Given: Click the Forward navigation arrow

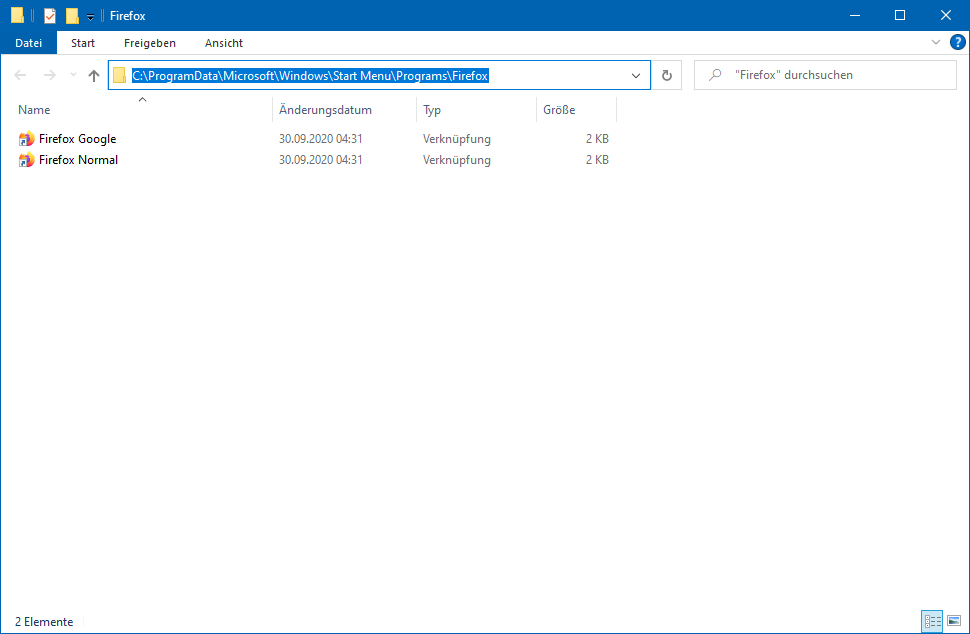Looking at the screenshot, I should [x=49, y=75].
